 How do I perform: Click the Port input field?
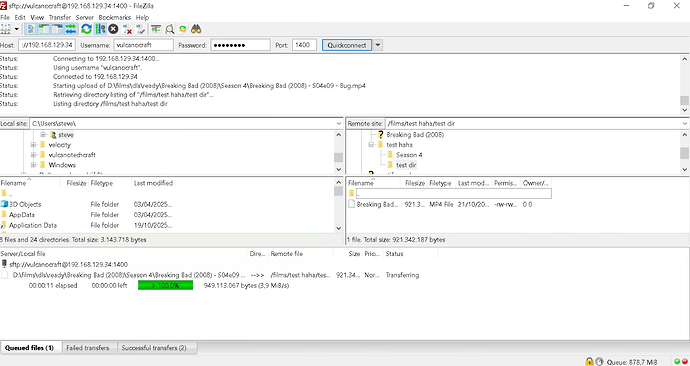click(x=304, y=45)
